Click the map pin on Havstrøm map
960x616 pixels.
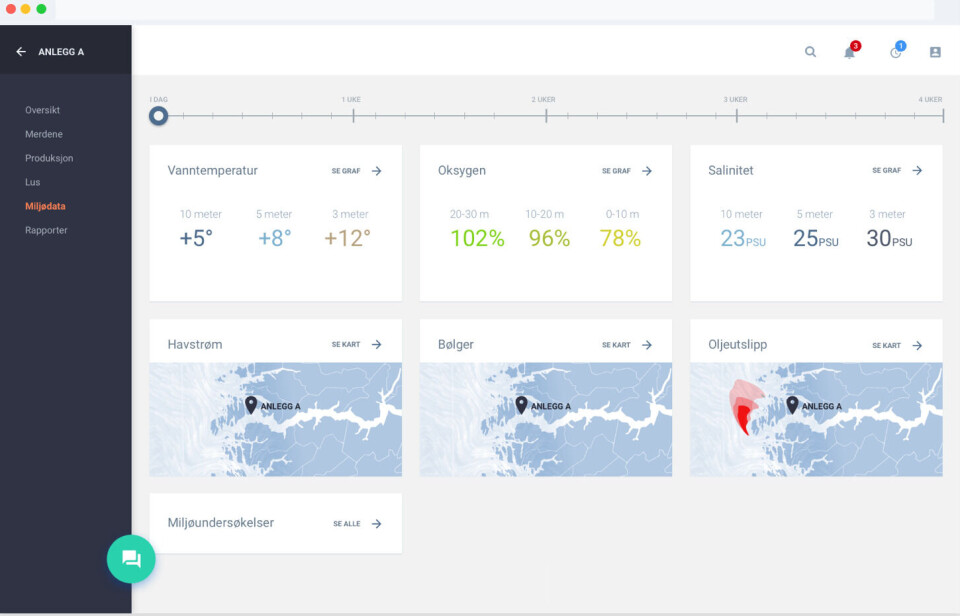pos(251,404)
